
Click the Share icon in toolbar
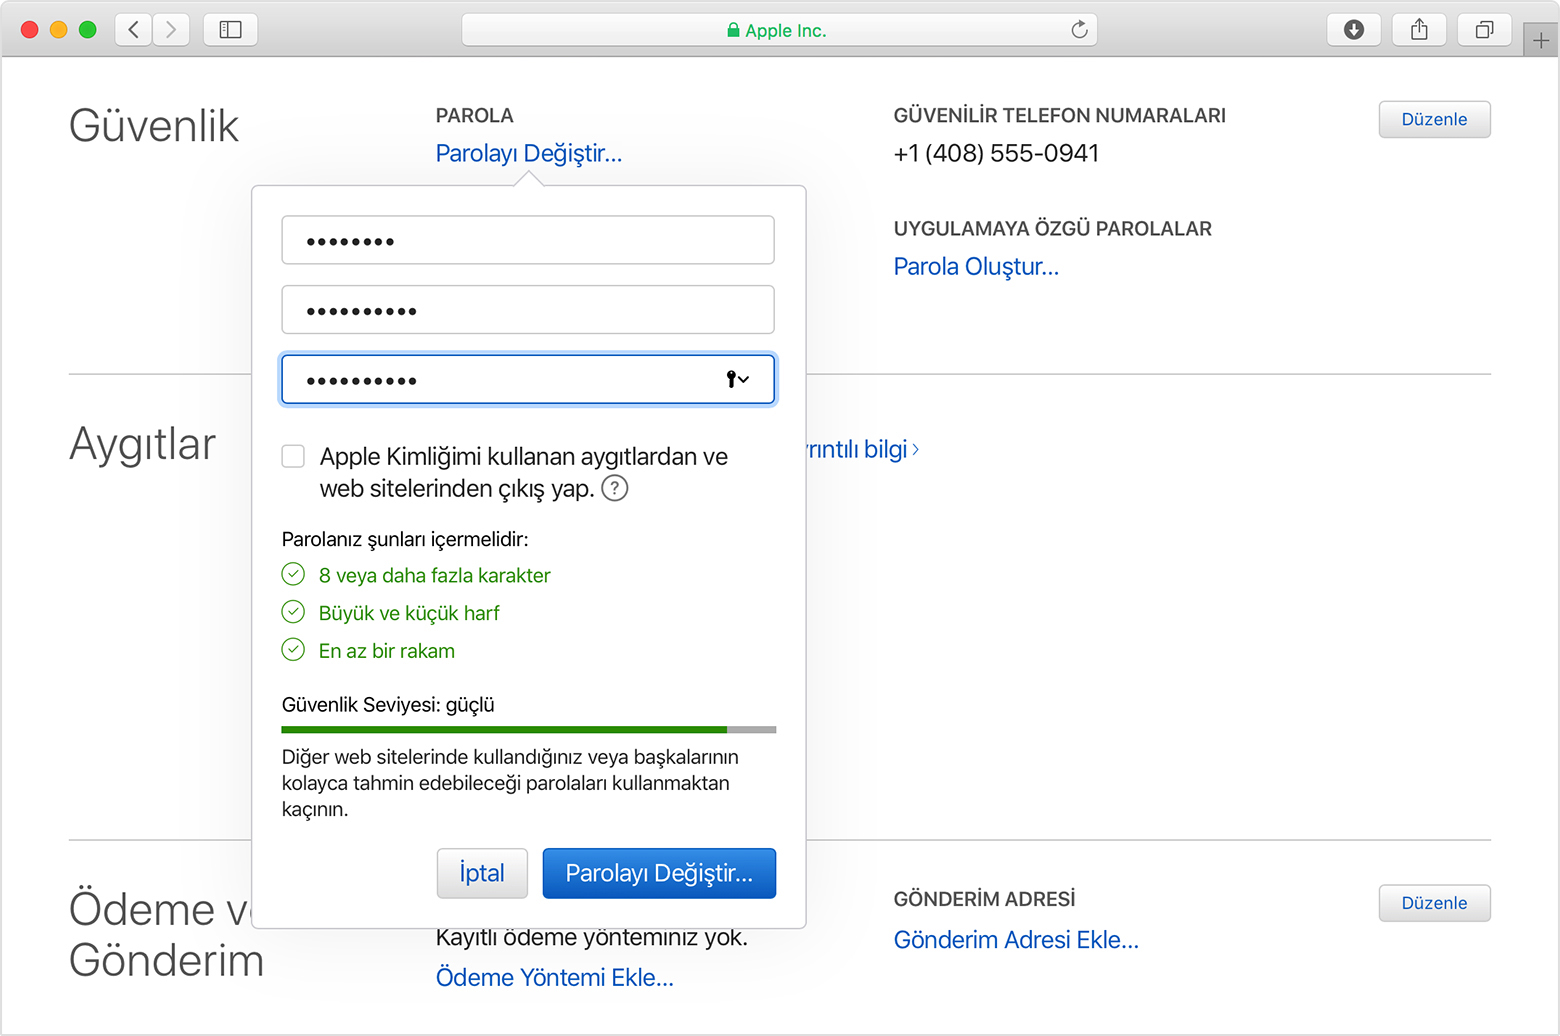point(1419,30)
